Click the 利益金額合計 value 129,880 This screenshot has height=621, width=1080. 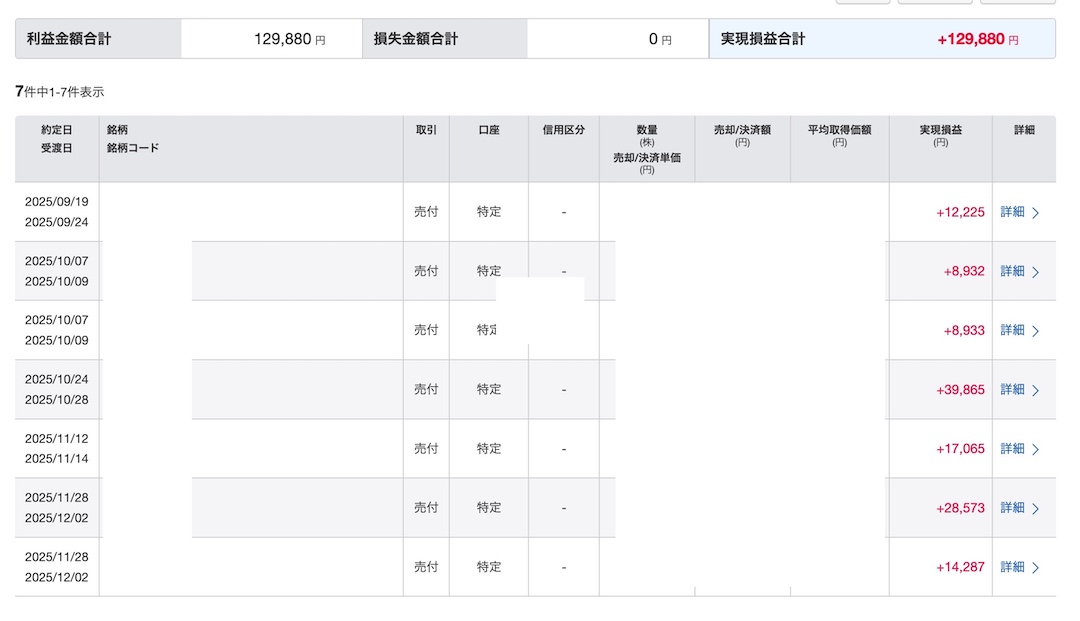pyautogui.click(x=283, y=39)
